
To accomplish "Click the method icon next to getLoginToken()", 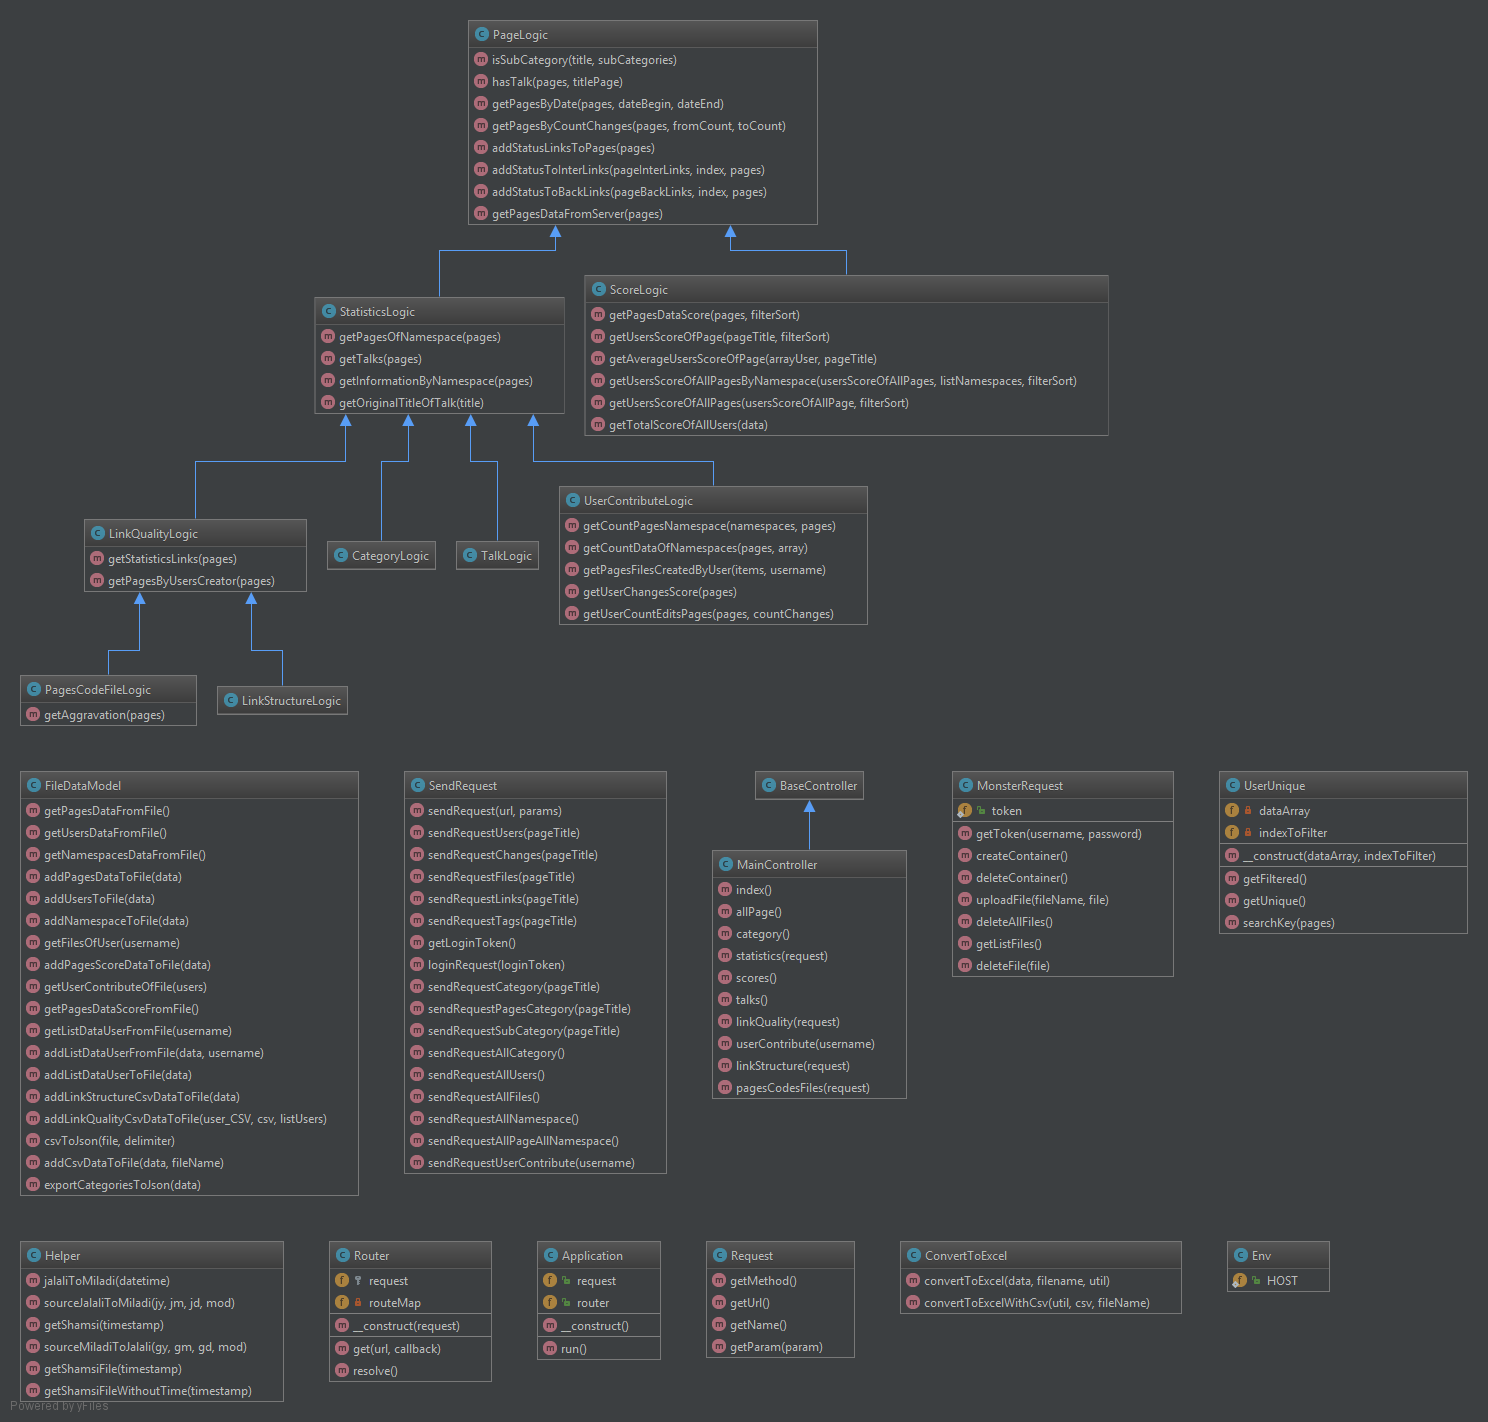I will coord(417,942).
